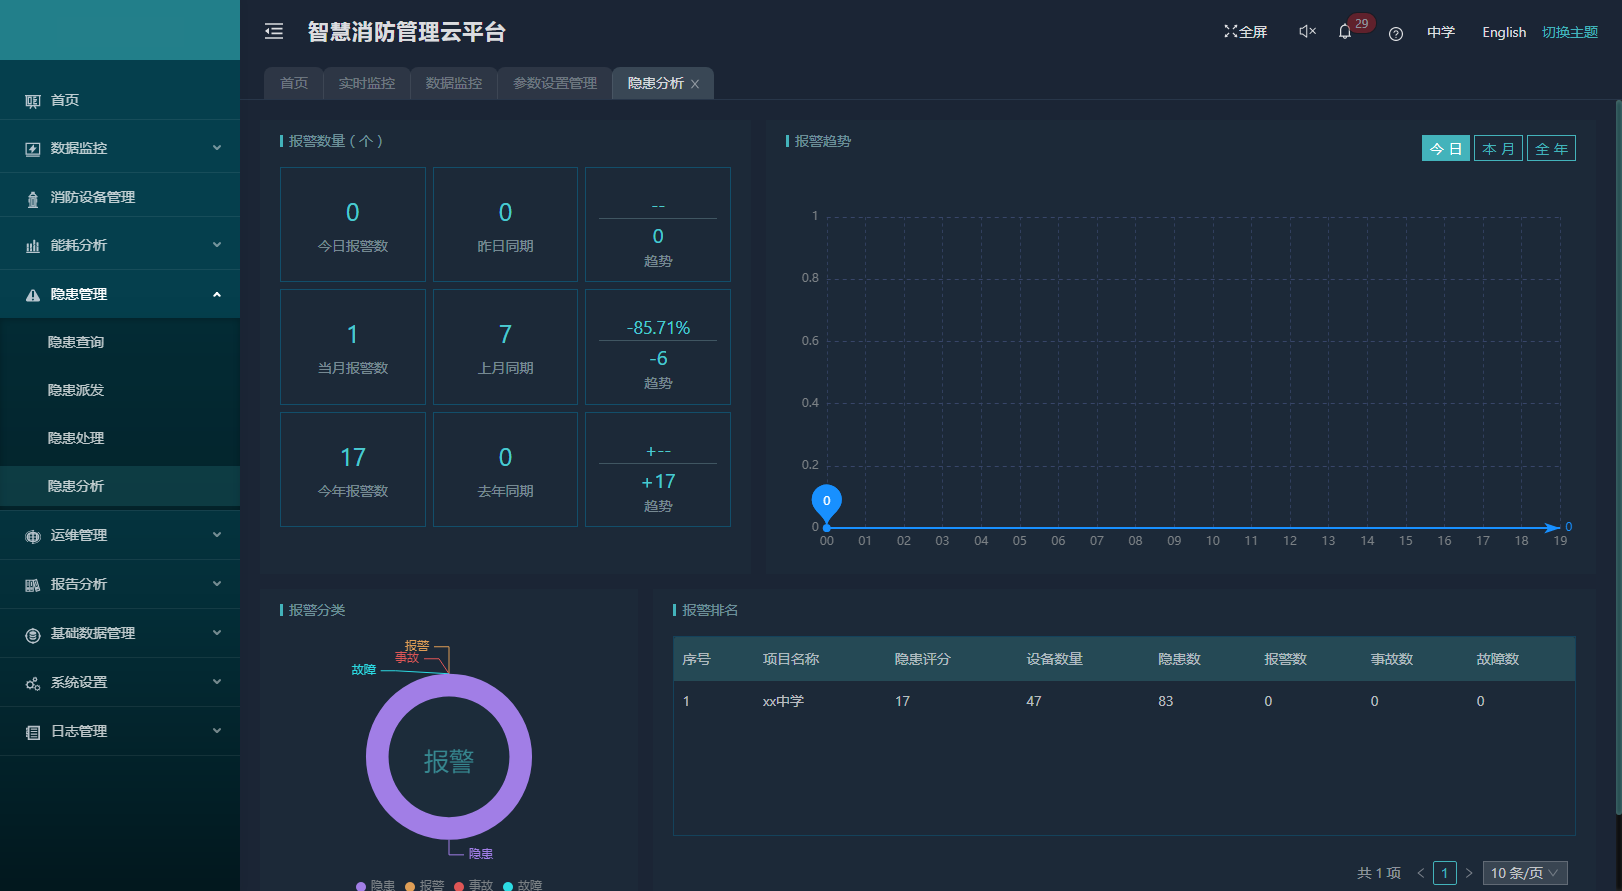Image resolution: width=1622 pixels, height=891 pixels.
Task: Click the 数据监控 sidebar icon
Action: [33, 149]
